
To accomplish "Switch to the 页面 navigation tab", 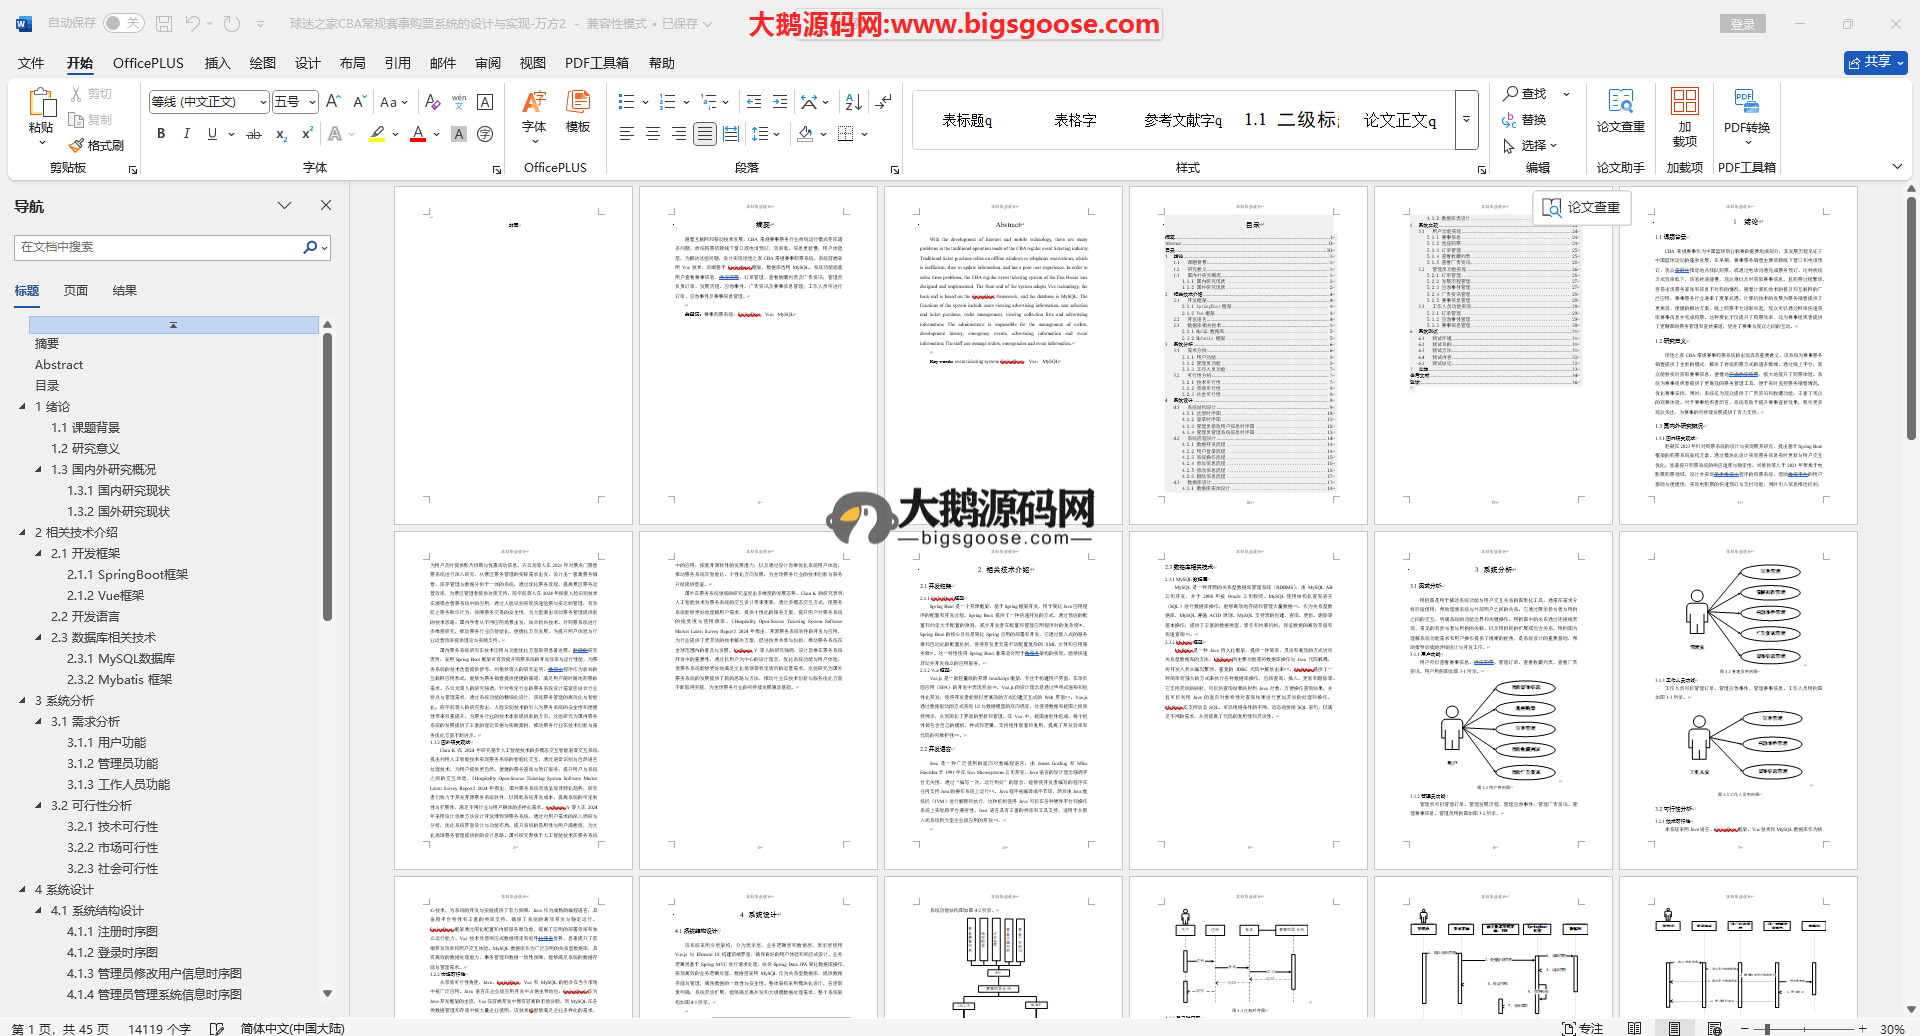I will (76, 291).
